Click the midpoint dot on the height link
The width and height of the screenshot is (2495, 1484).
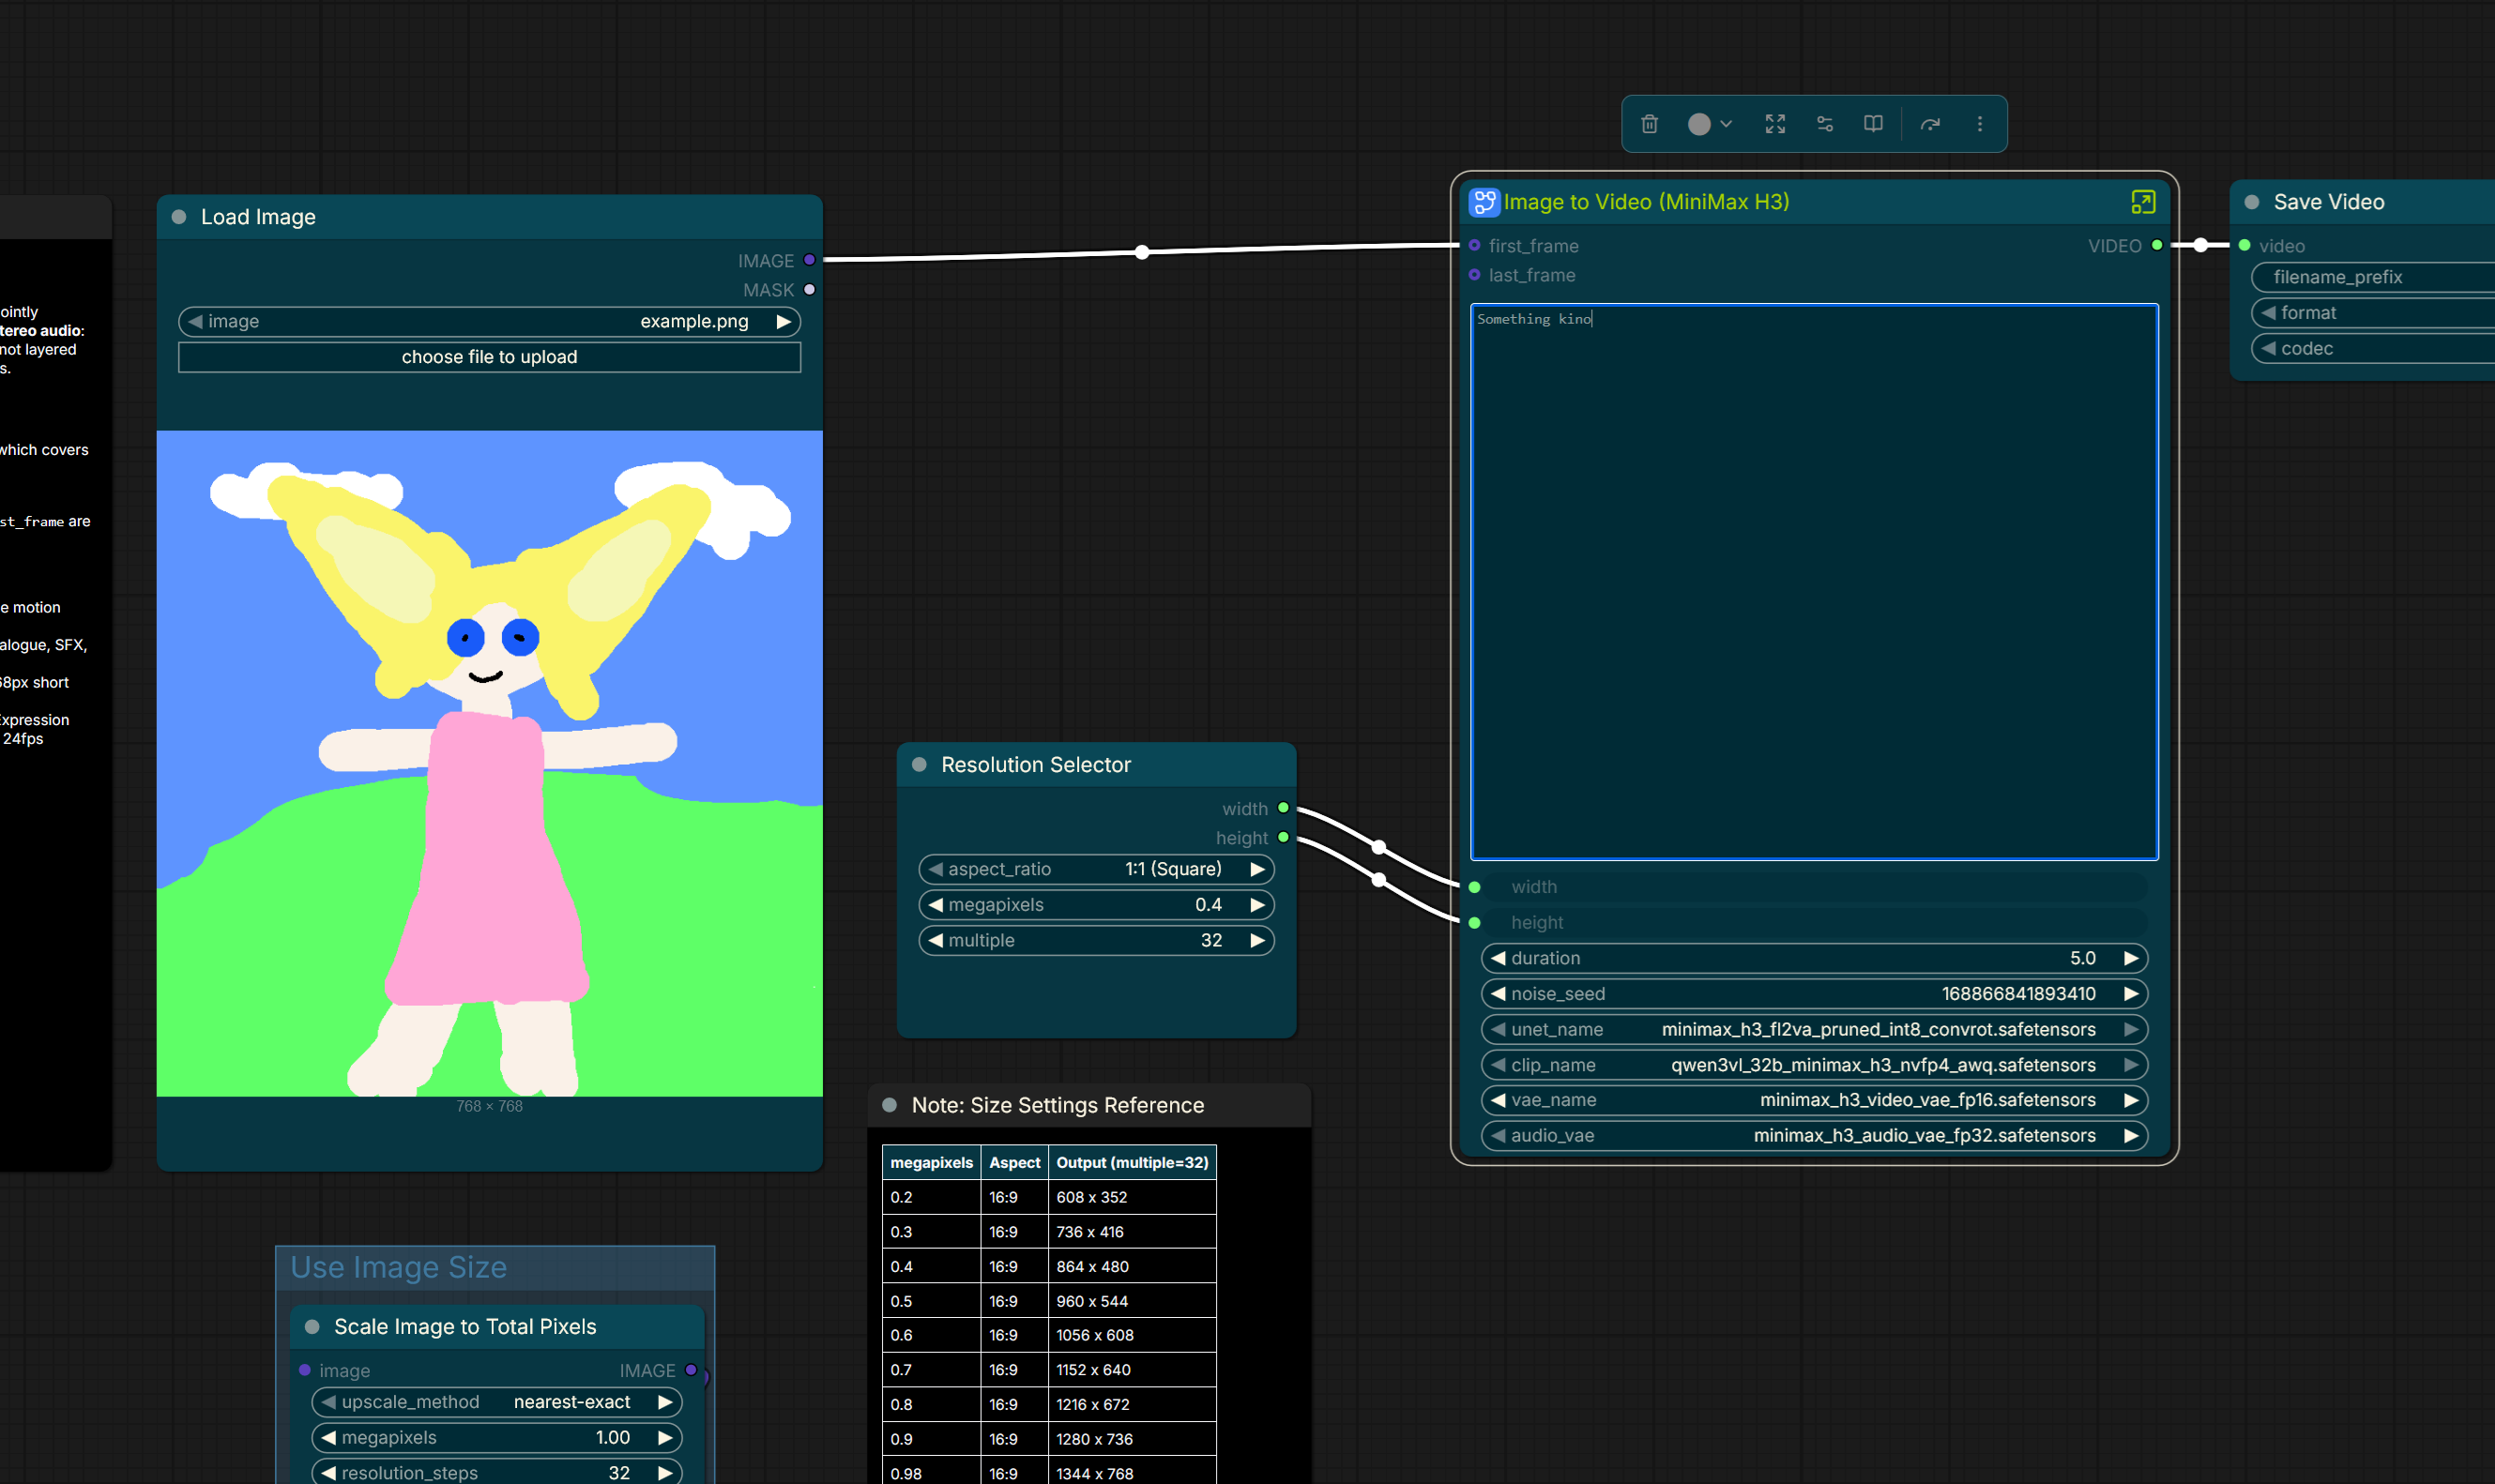[1379, 880]
